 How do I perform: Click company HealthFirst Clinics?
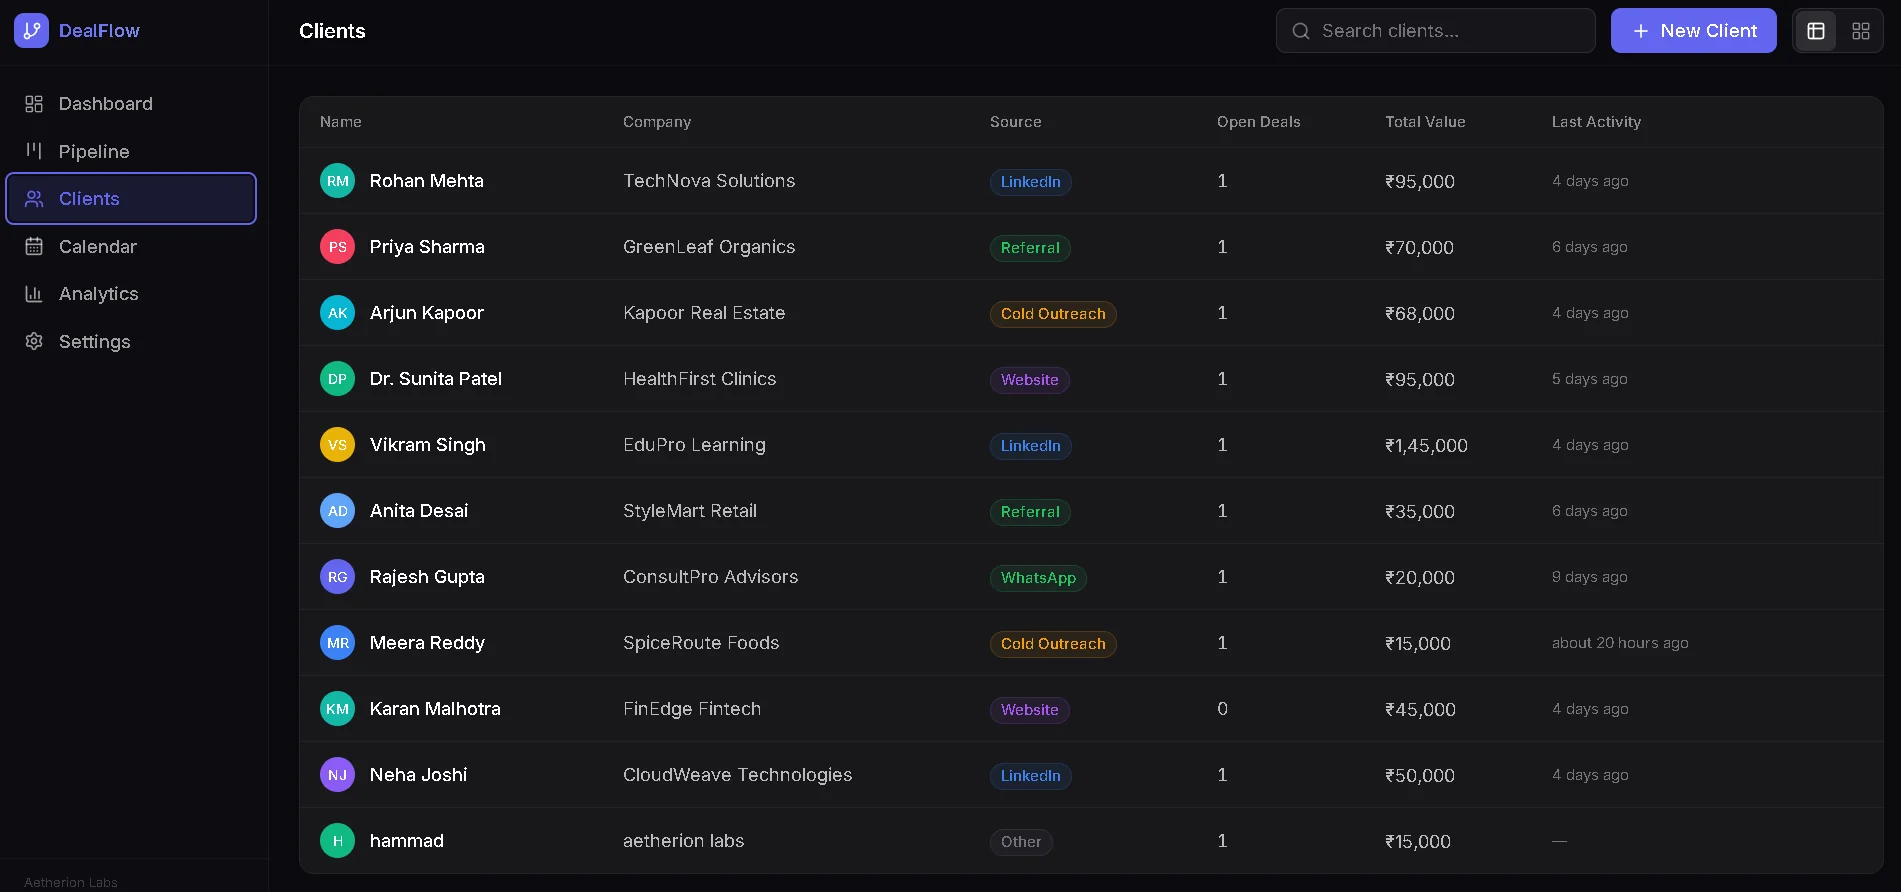point(699,379)
